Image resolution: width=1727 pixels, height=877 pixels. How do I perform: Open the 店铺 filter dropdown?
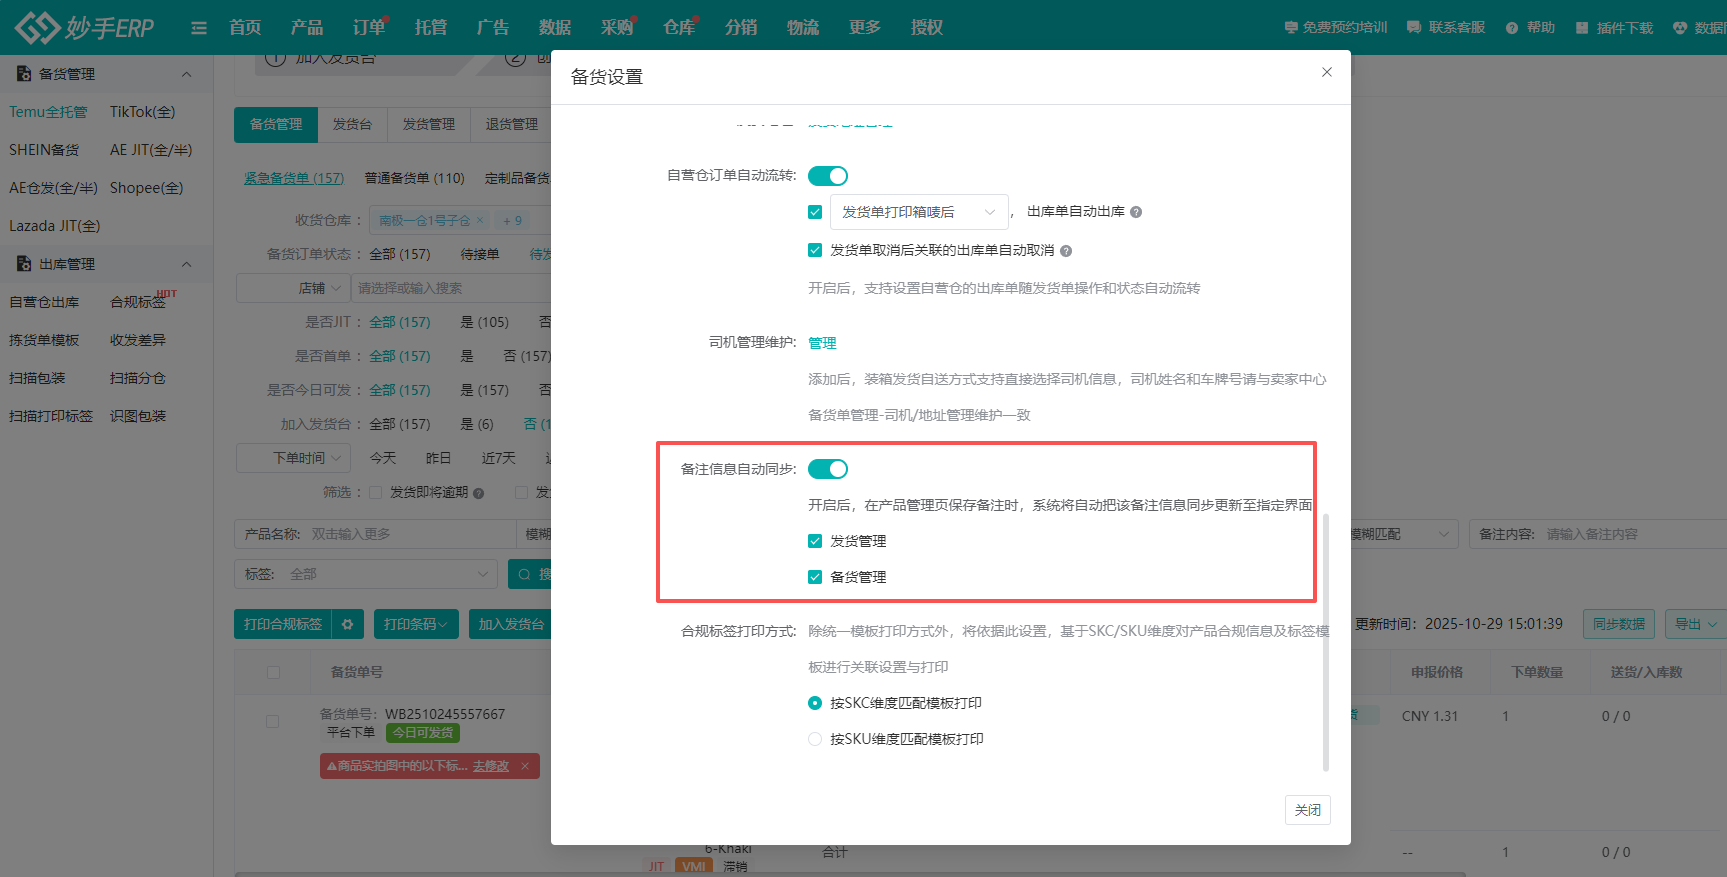tap(293, 288)
